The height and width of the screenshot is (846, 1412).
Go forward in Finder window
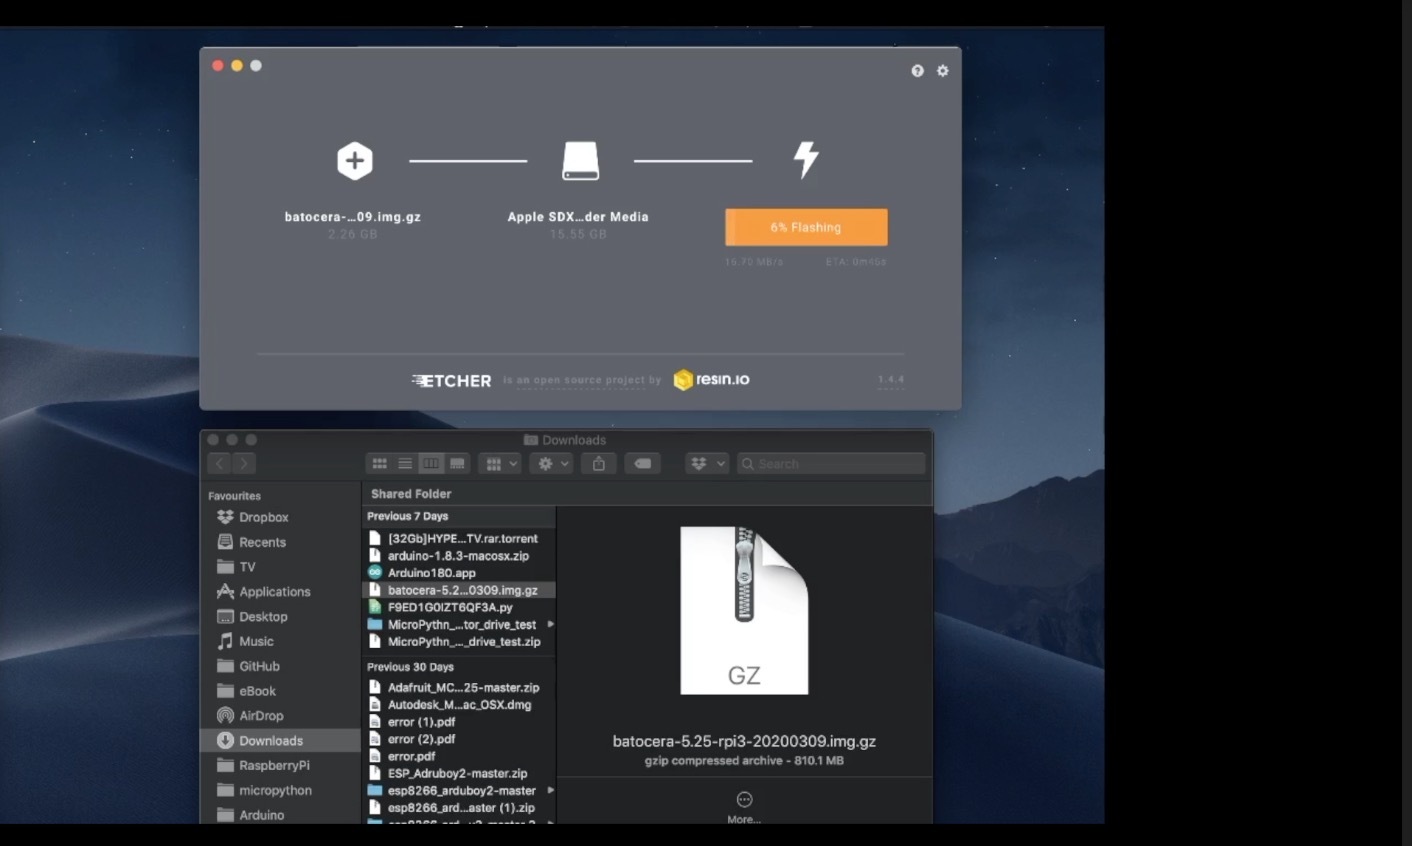[x=244, y=463]
